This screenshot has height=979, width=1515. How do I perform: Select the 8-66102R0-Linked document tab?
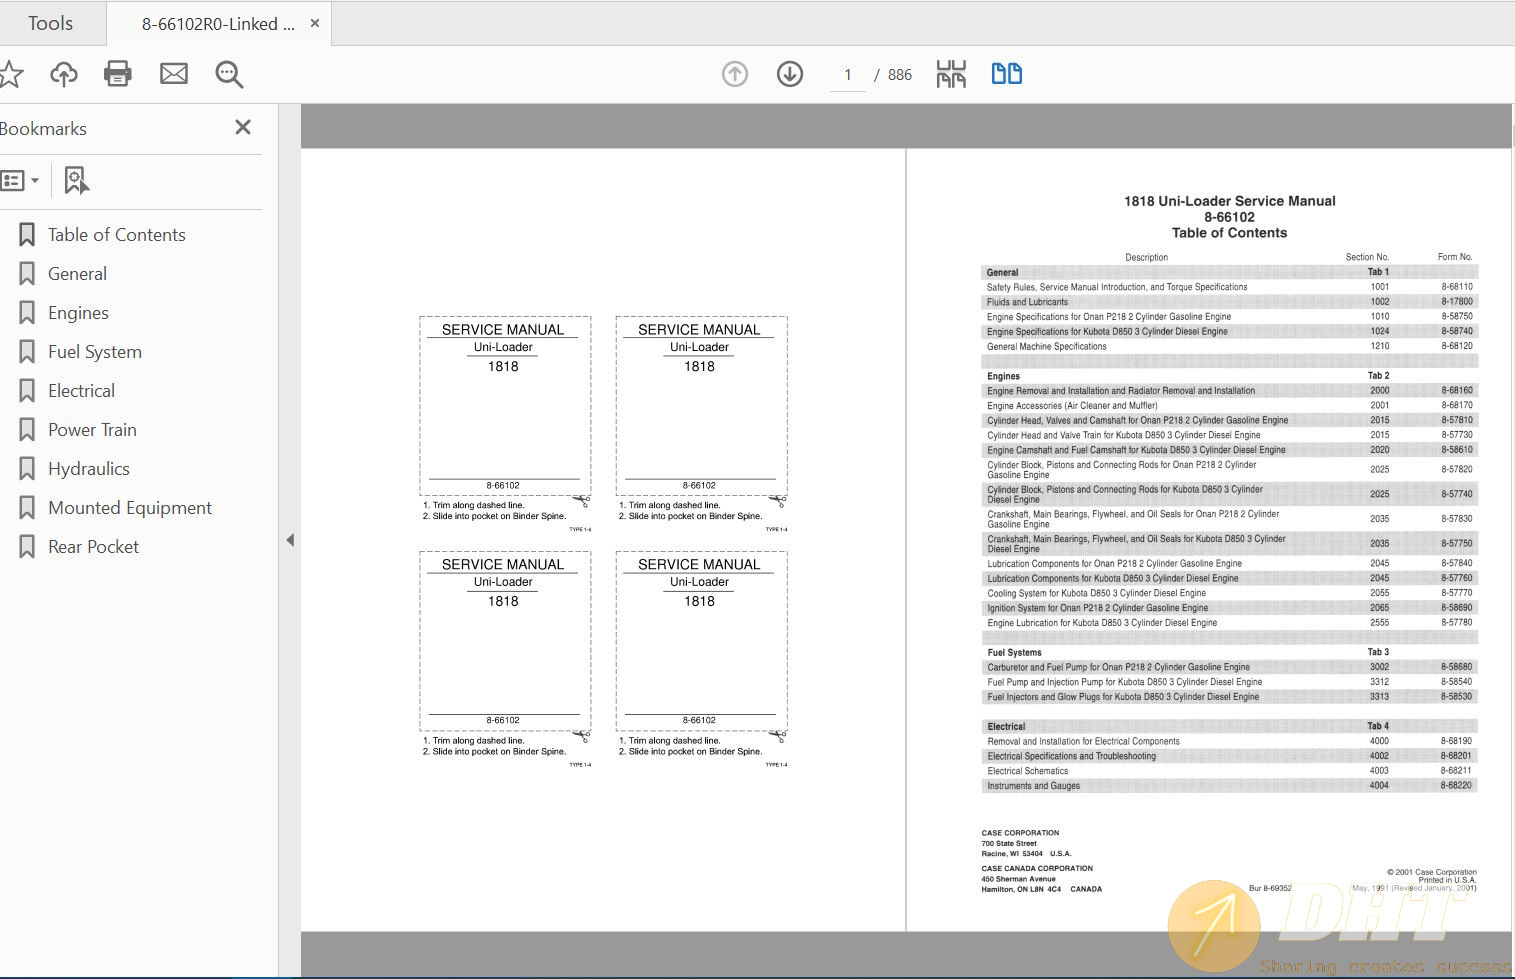coord(218,24)
